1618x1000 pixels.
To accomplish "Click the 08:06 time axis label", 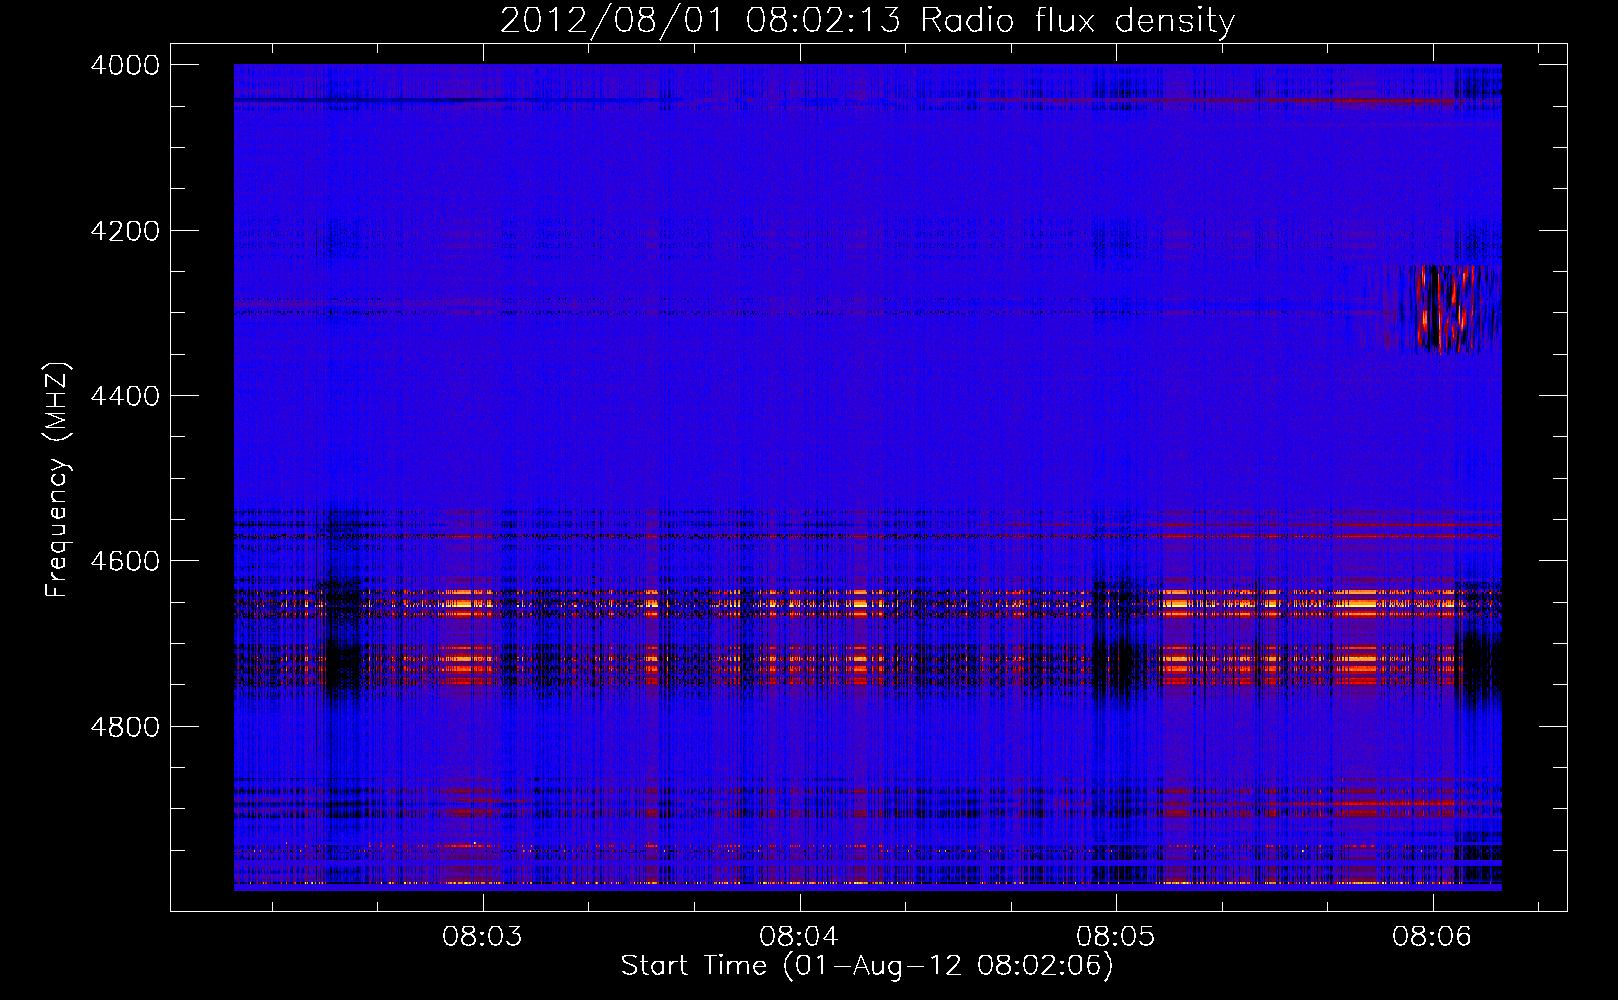I will [1432, 936].
